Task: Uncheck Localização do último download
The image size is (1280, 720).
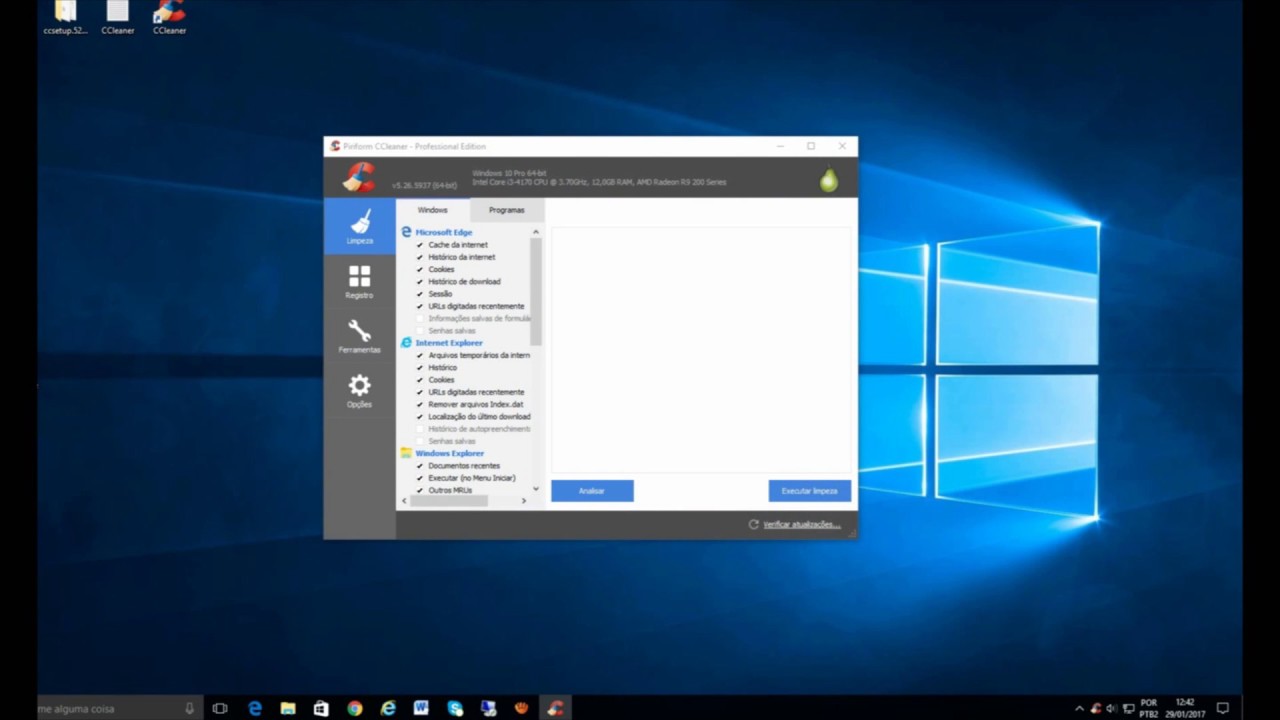Action: tap(420, 417)
